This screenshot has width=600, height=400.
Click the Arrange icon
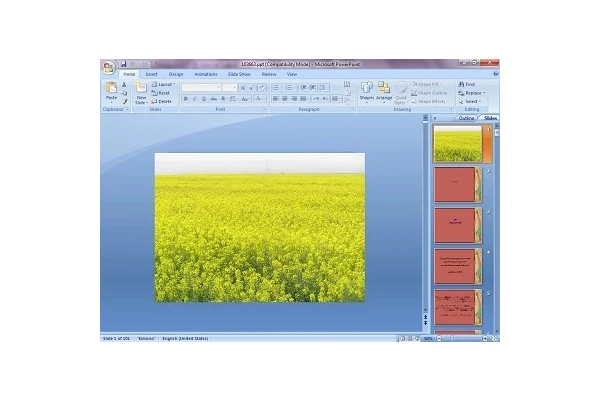[384, 90]
